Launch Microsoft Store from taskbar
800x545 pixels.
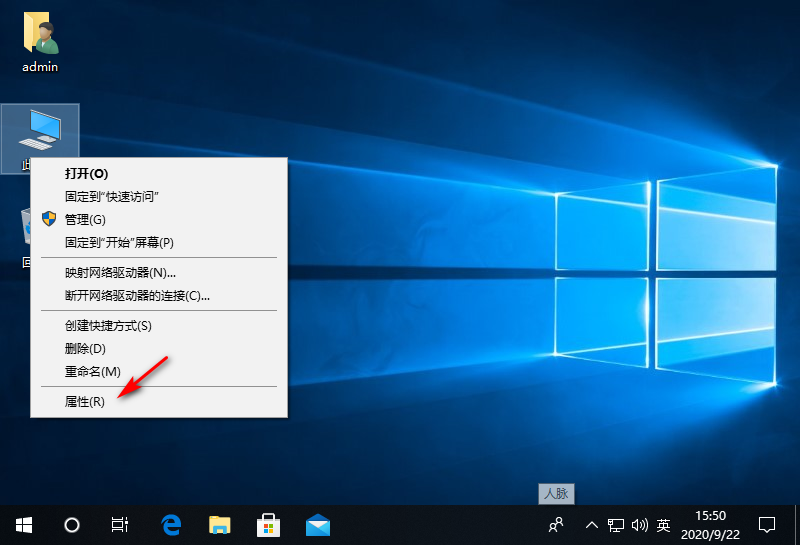[x=269, y=524]
